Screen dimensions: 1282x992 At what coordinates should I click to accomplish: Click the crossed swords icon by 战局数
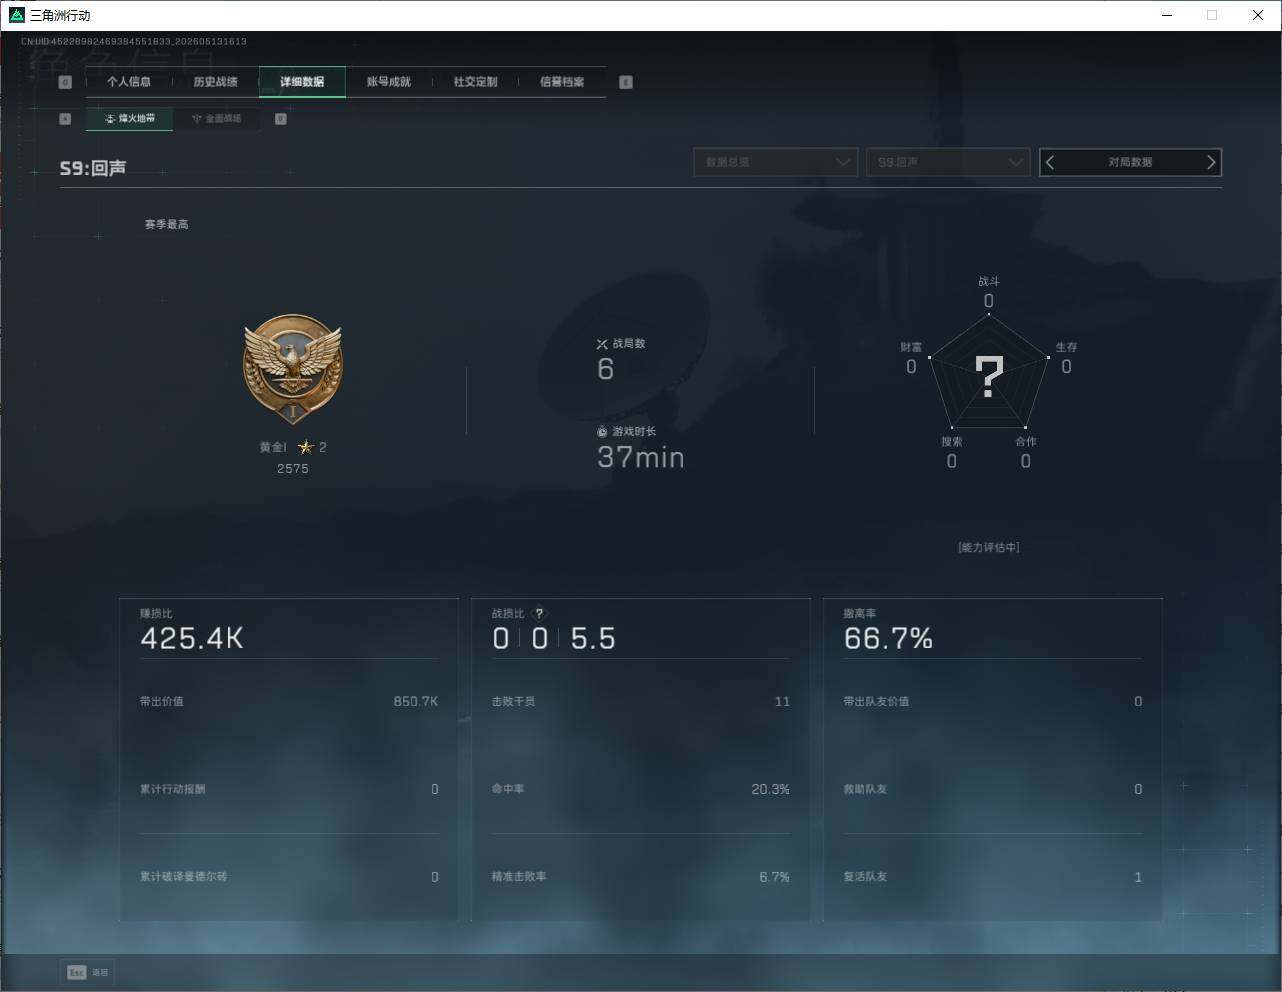(602, 344)
